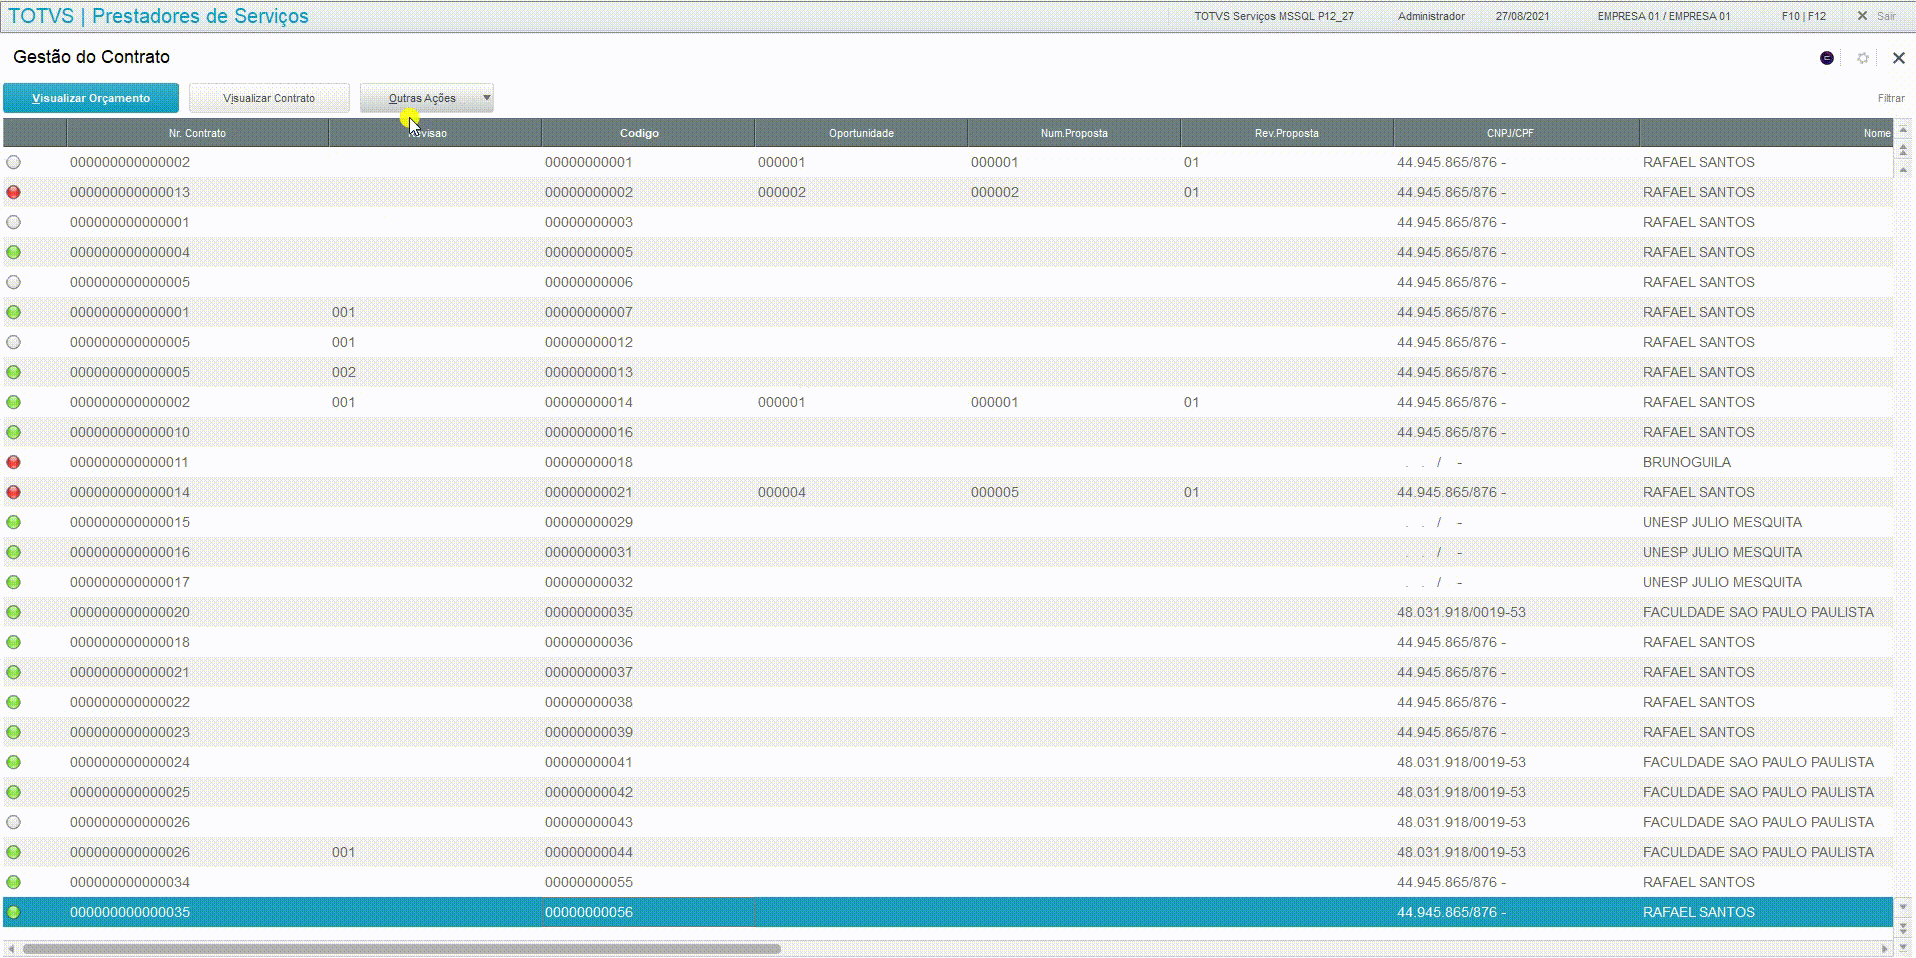1916x958 pixels.
Task: Click white status icon of code 00000000001
Action: pos(13,162)
